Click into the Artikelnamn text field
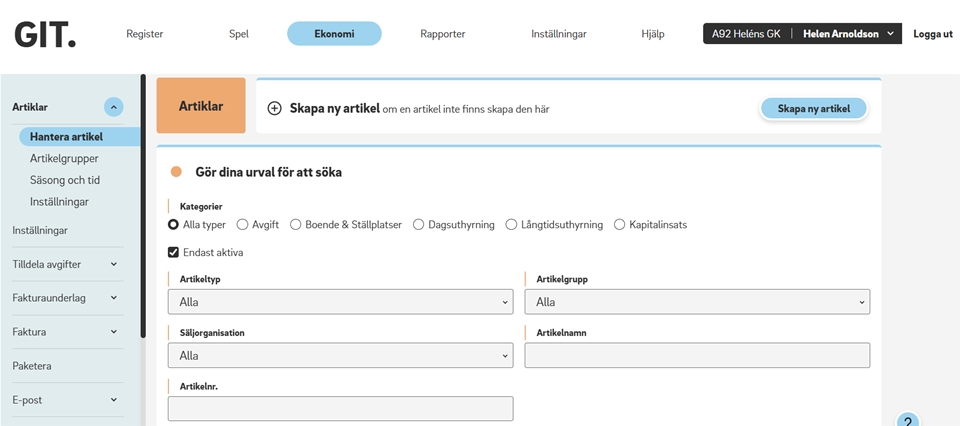 click(x=697, y=355)
